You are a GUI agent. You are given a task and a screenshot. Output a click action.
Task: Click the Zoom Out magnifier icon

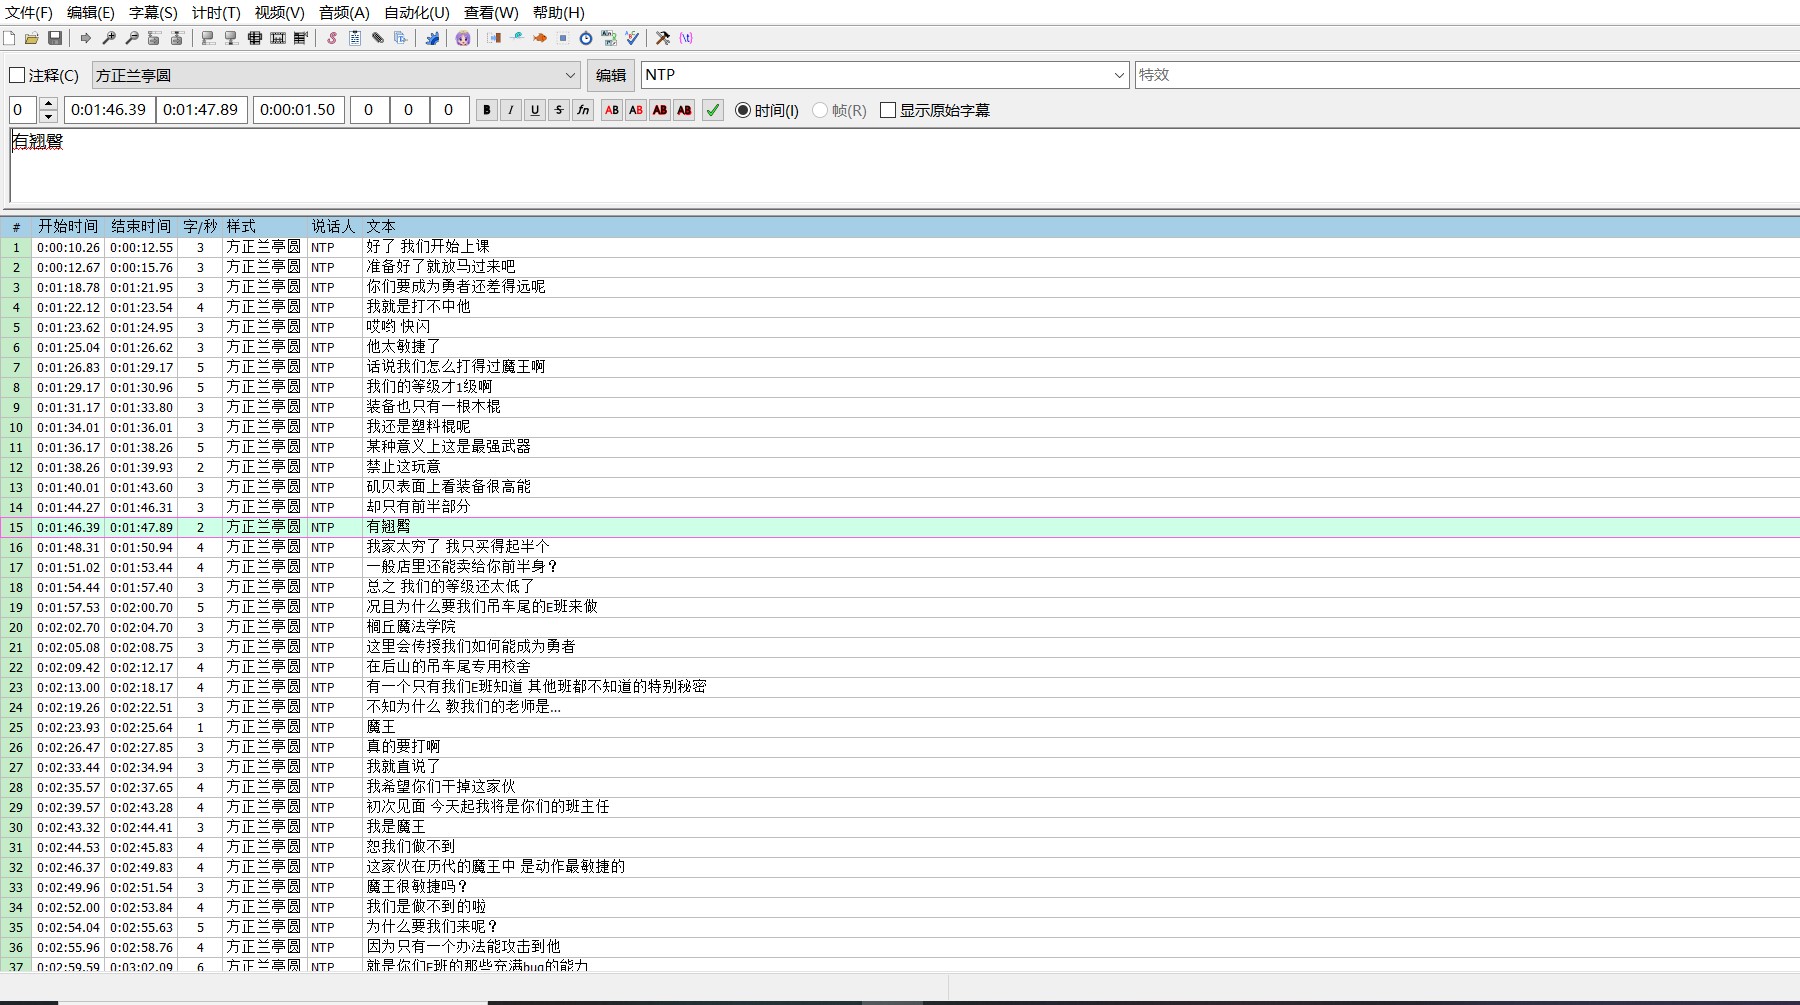132,38
